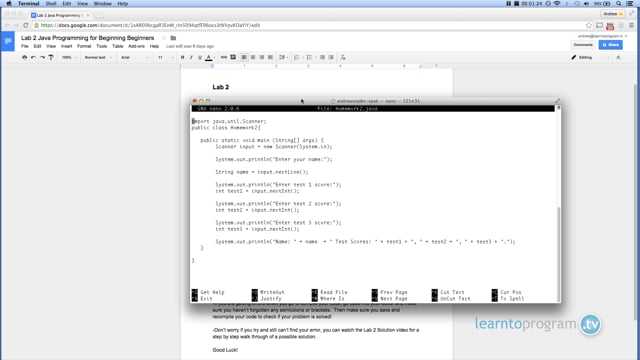Screen dimensions: 640x360
Task: Open the line spacing dropdown
Action: pos(282,58)
